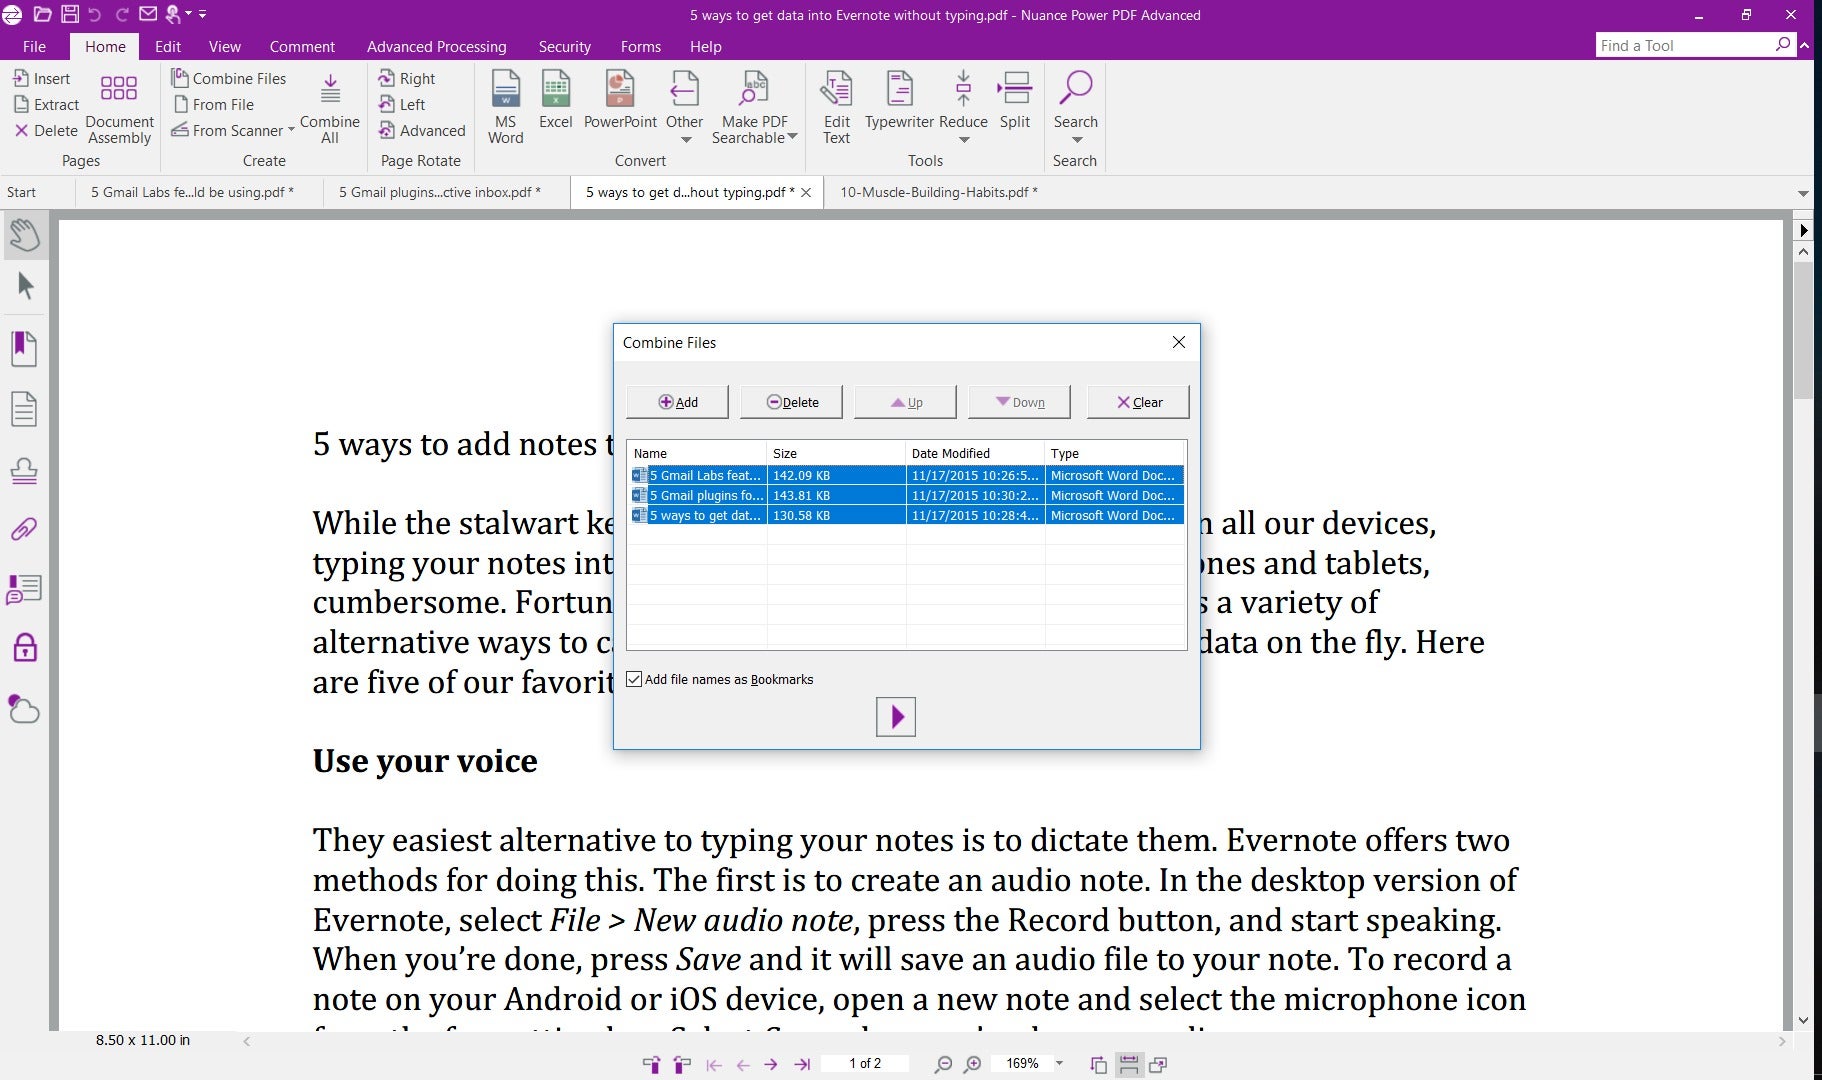Click the Split tool
Image resolution: width=1822 pixels, height=1080 pixels.
pos(1014,100)
